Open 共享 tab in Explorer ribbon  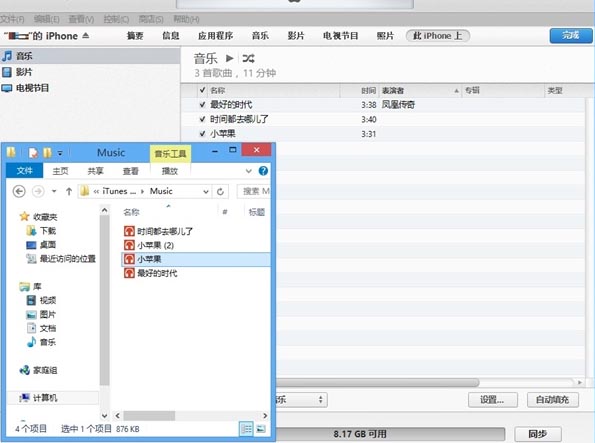click(x=95, y=171)
